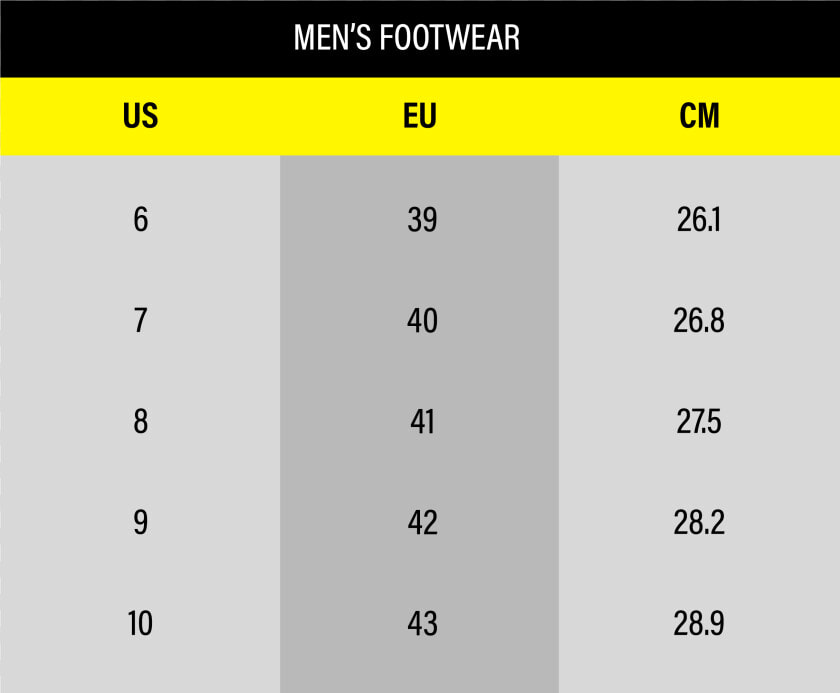Click US size 10 cell
The width and height of the screenshot is (840, 693).
pos(140,623)
